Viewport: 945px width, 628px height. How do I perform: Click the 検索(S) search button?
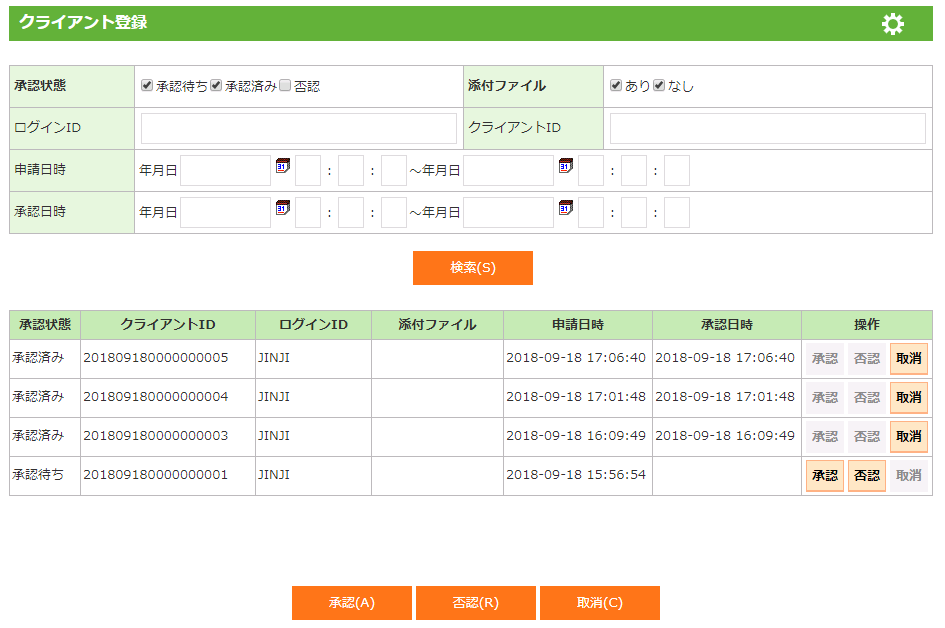pos(472,268)
